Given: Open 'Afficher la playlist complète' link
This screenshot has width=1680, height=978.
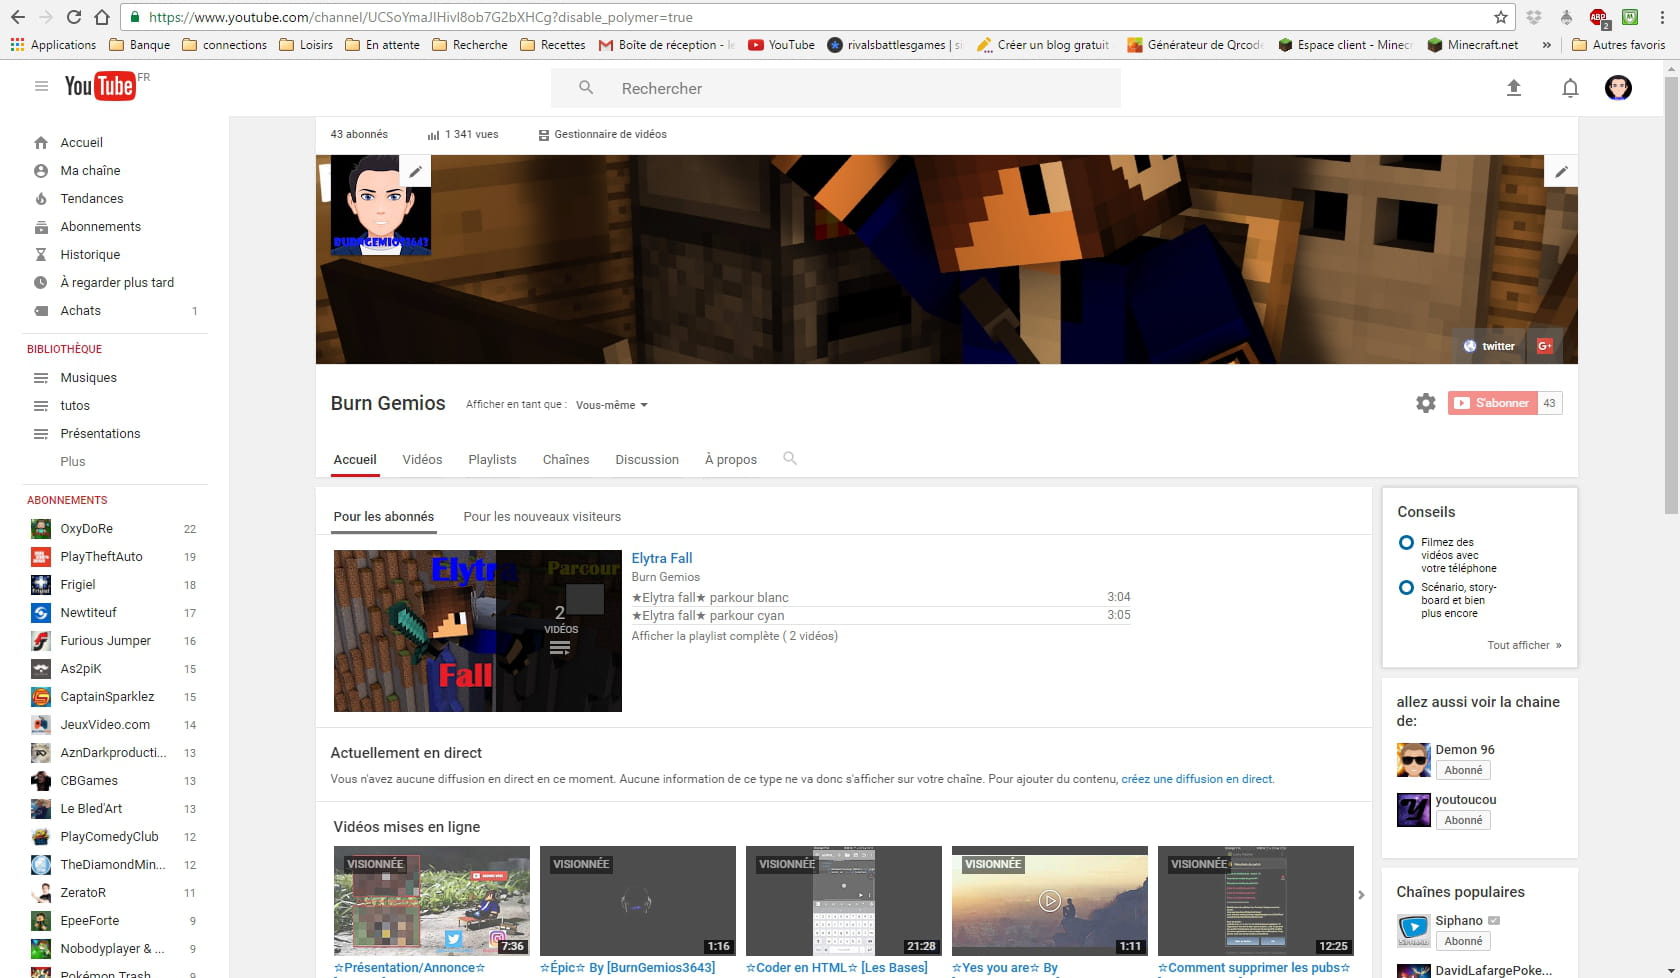Looking at the screenshot, I should click(x=735, y=636).
